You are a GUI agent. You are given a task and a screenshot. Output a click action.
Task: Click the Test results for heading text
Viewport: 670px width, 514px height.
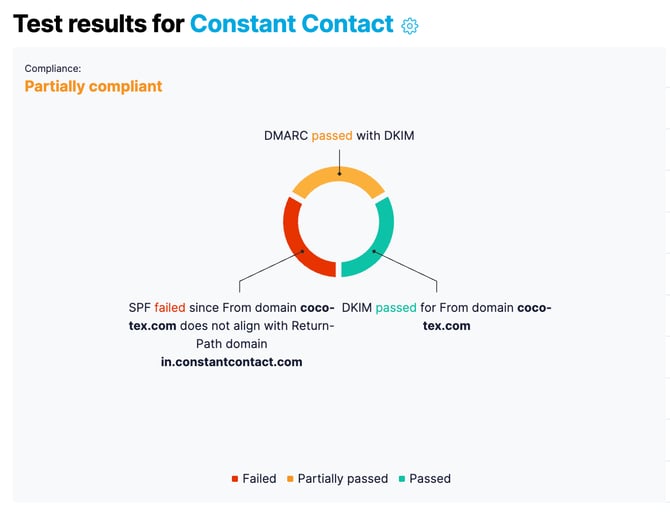[99, 24]
